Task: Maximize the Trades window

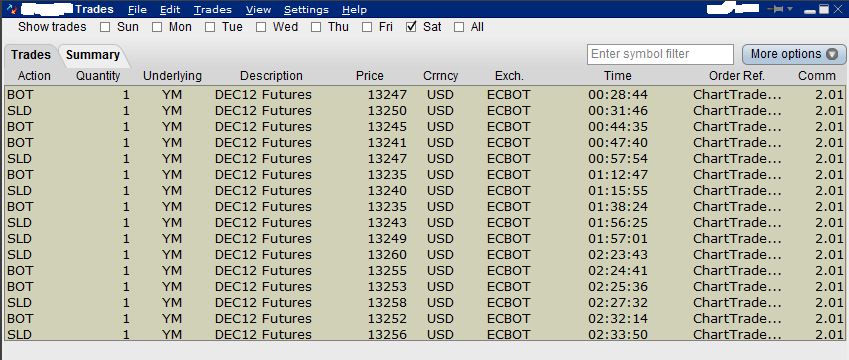Action: tap(824, 9)
